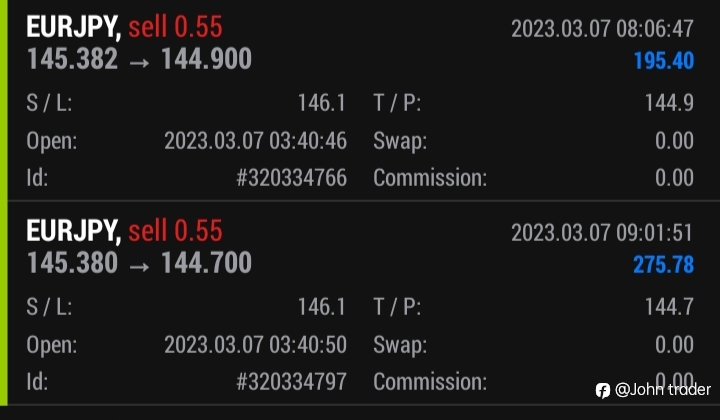Select close time 2023.03.07 09:01:51
Image resolution: width=720 pixels, height=420 pixels.
[x=602, y=232]
